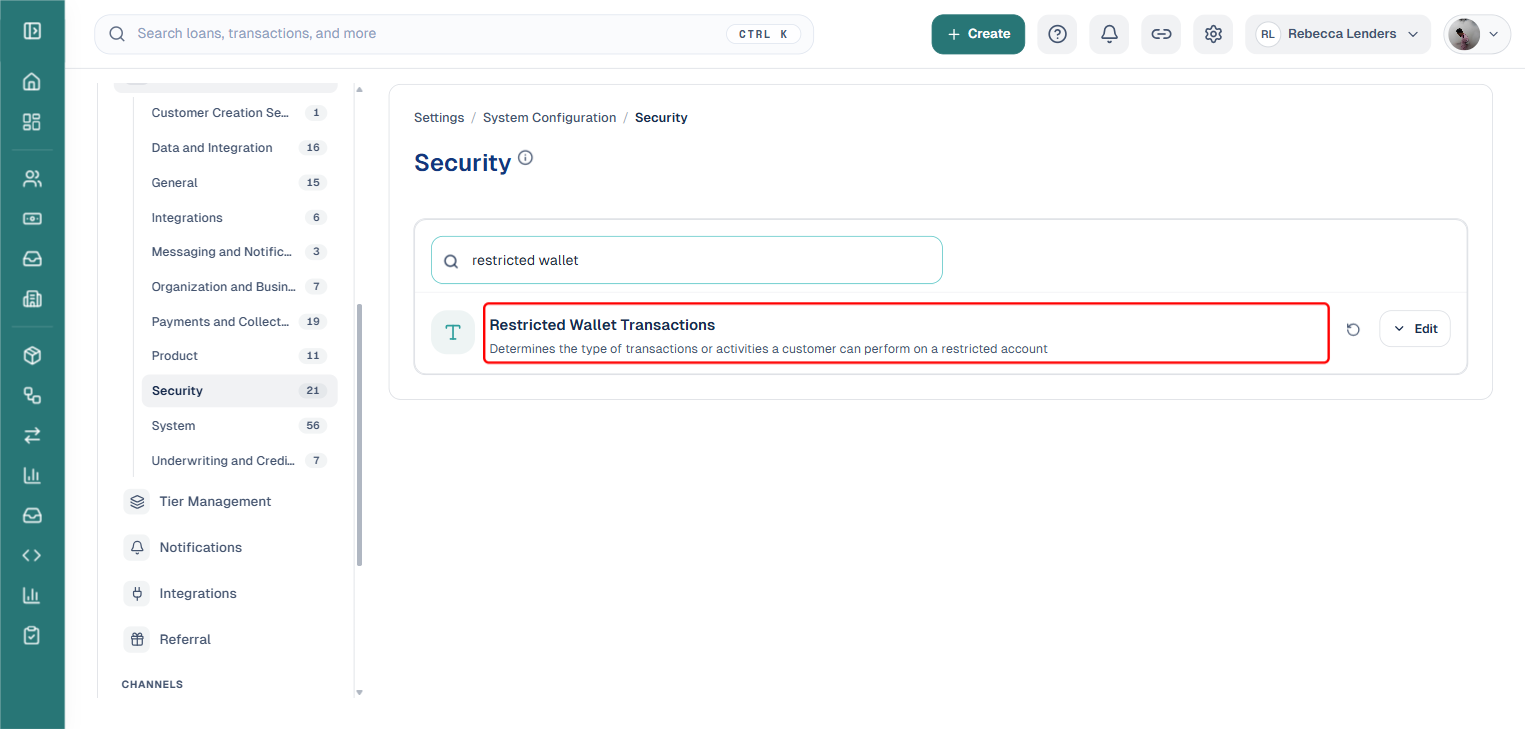Image resolution: width=1535 pixels, height=730 pixels.
Task: Select Payments and Collections category
Action: click(x=239, y=322)
